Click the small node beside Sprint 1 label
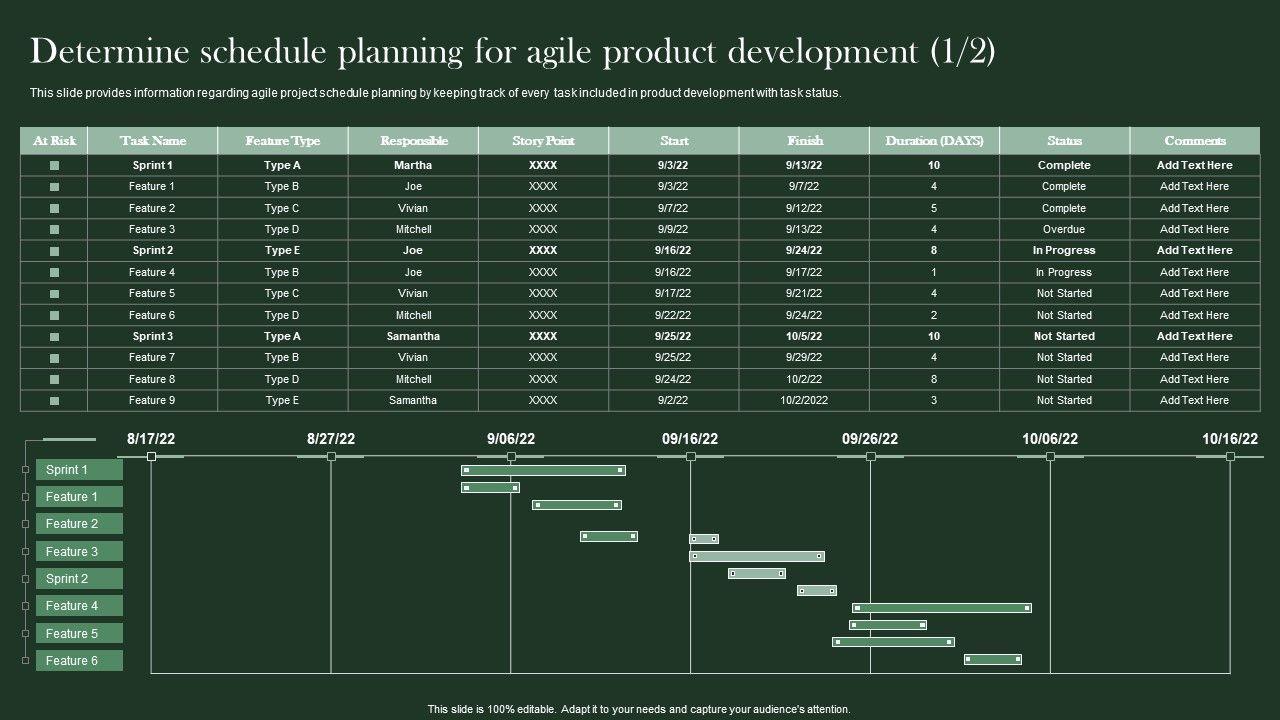Screen dimensions: 1280x720 26,470
